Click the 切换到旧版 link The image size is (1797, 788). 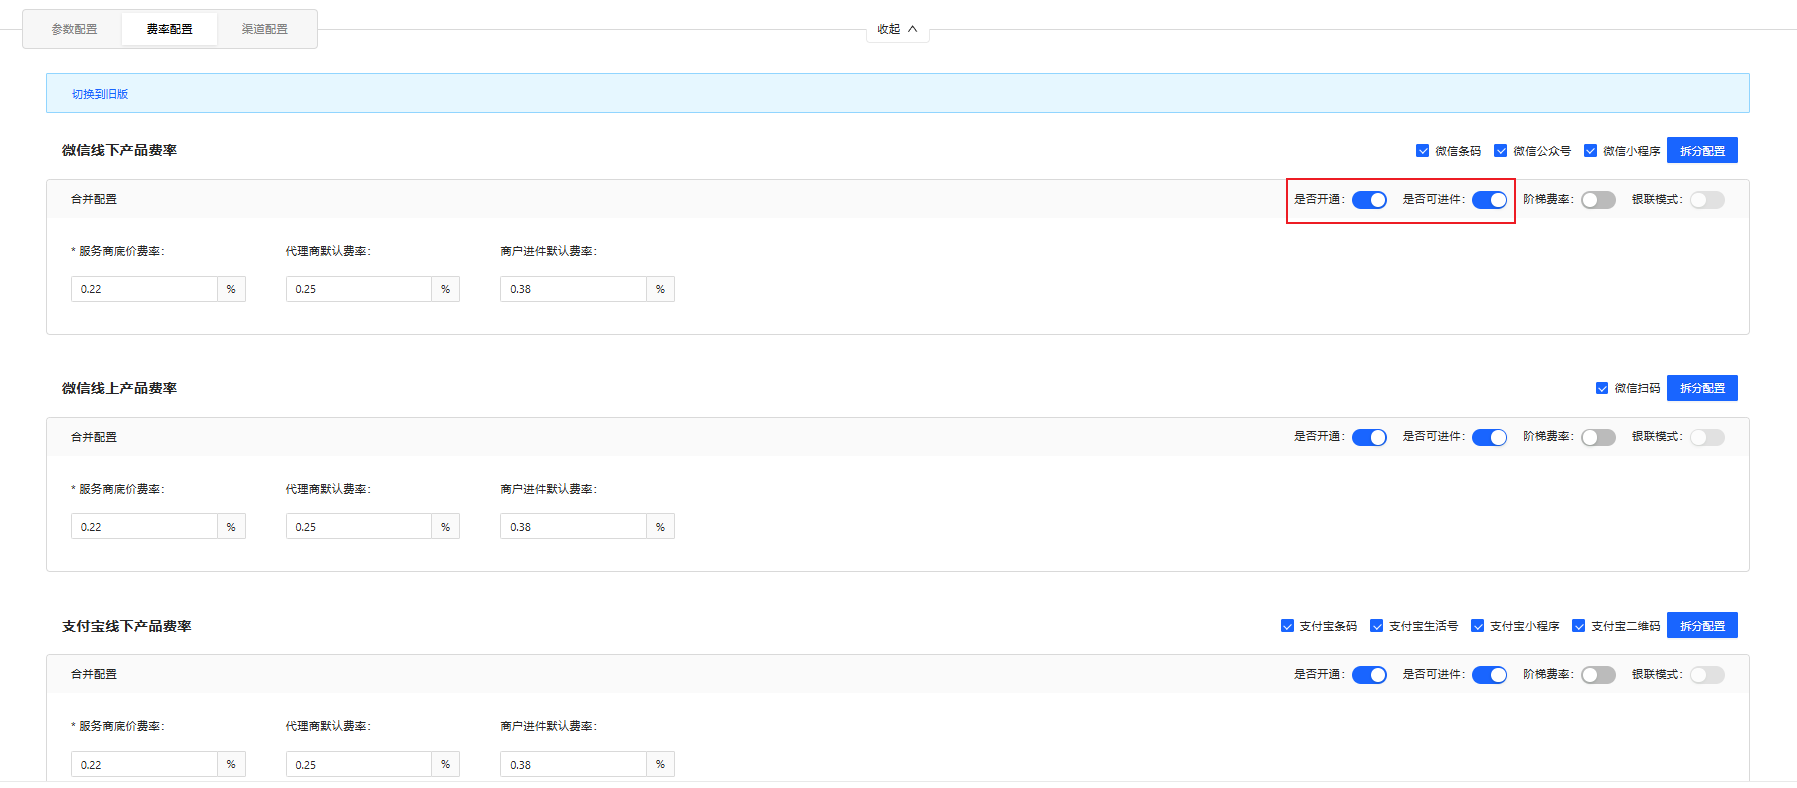(100, 94)
